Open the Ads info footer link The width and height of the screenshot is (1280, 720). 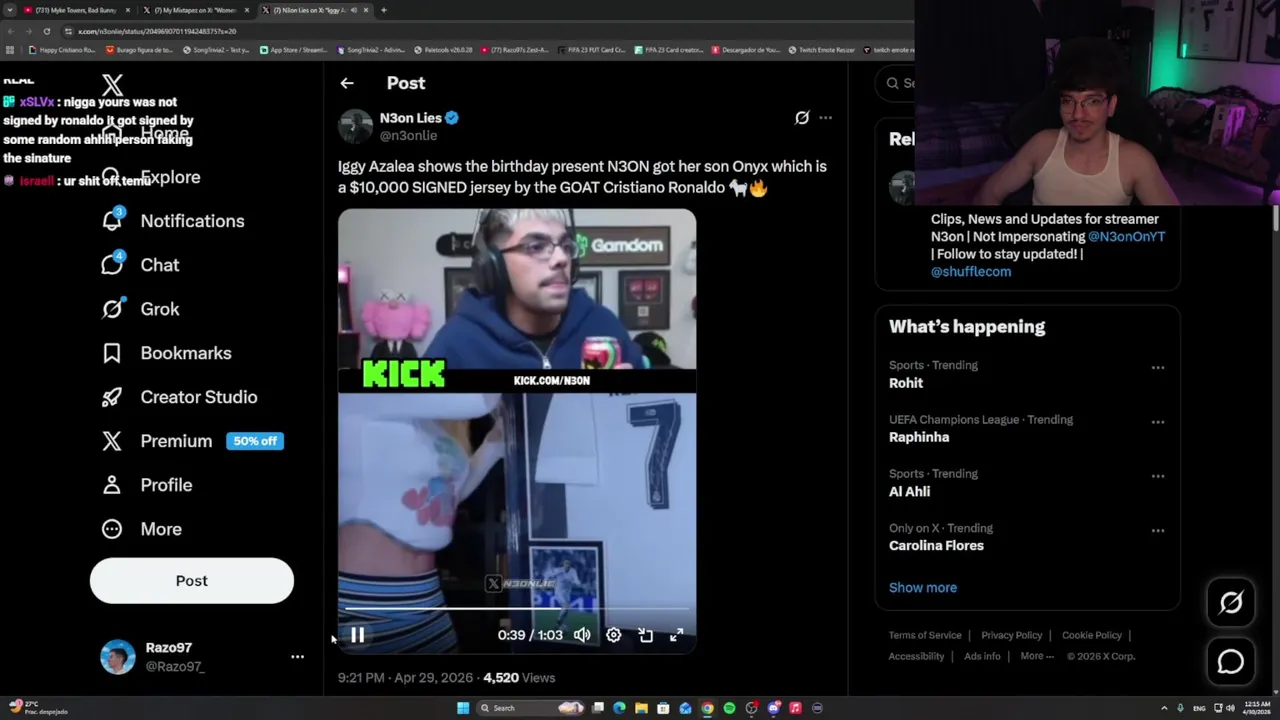point(982,656)
